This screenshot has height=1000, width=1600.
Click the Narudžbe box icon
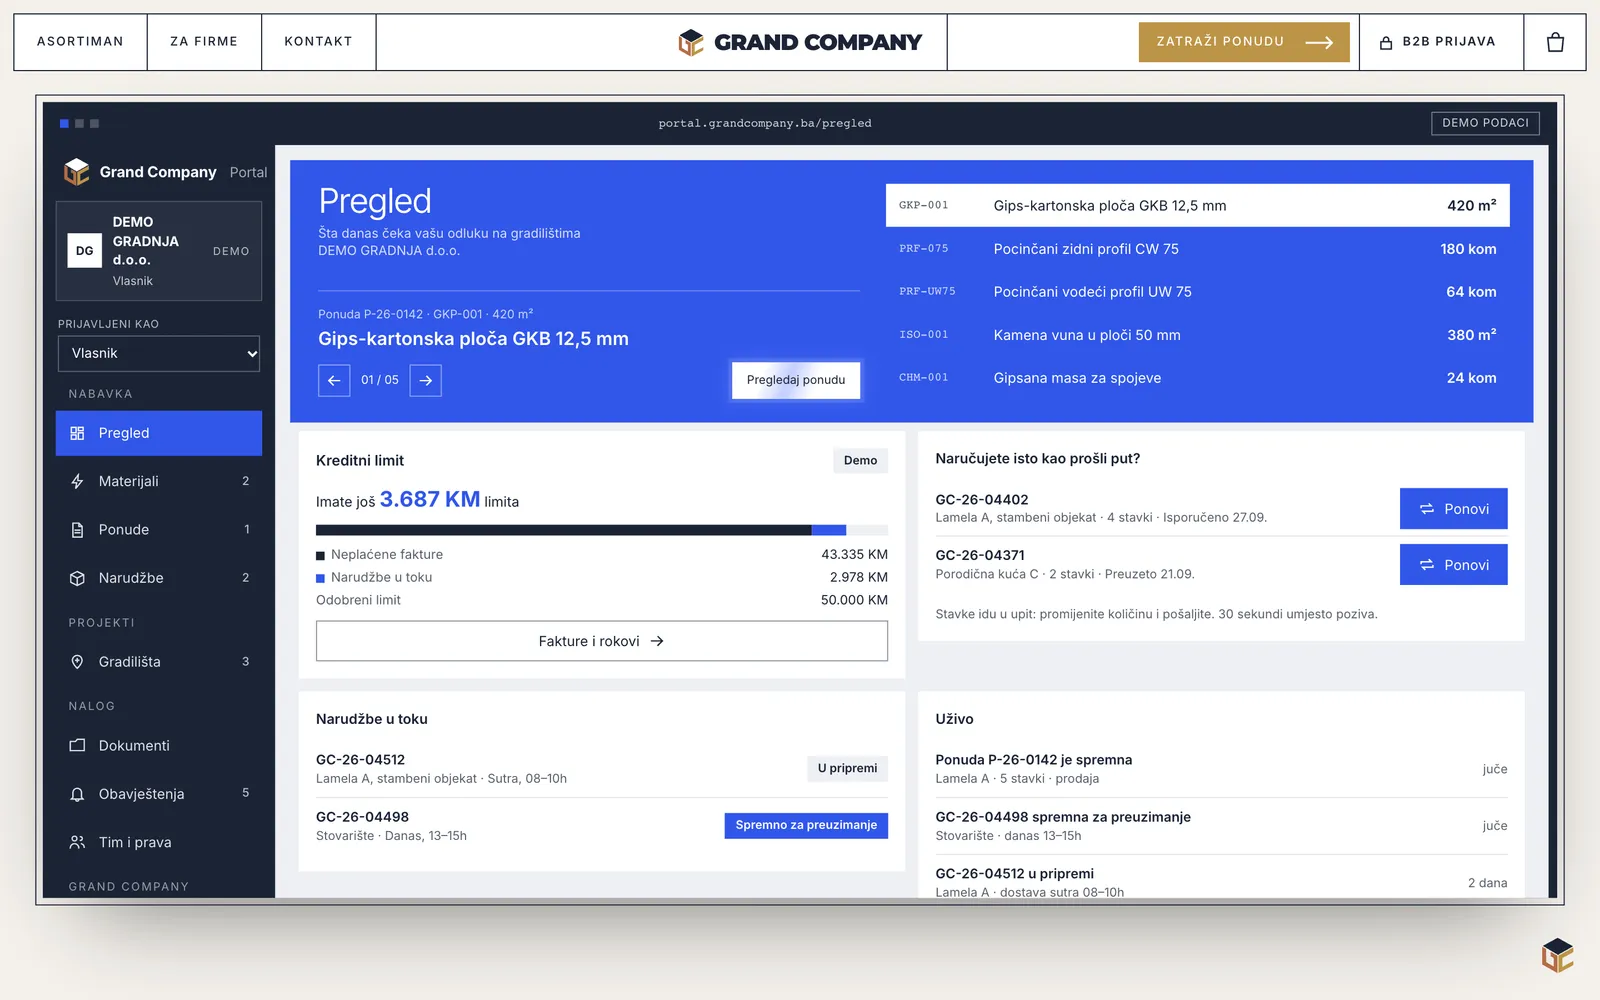pyautogui.click(x=77, y=578)
